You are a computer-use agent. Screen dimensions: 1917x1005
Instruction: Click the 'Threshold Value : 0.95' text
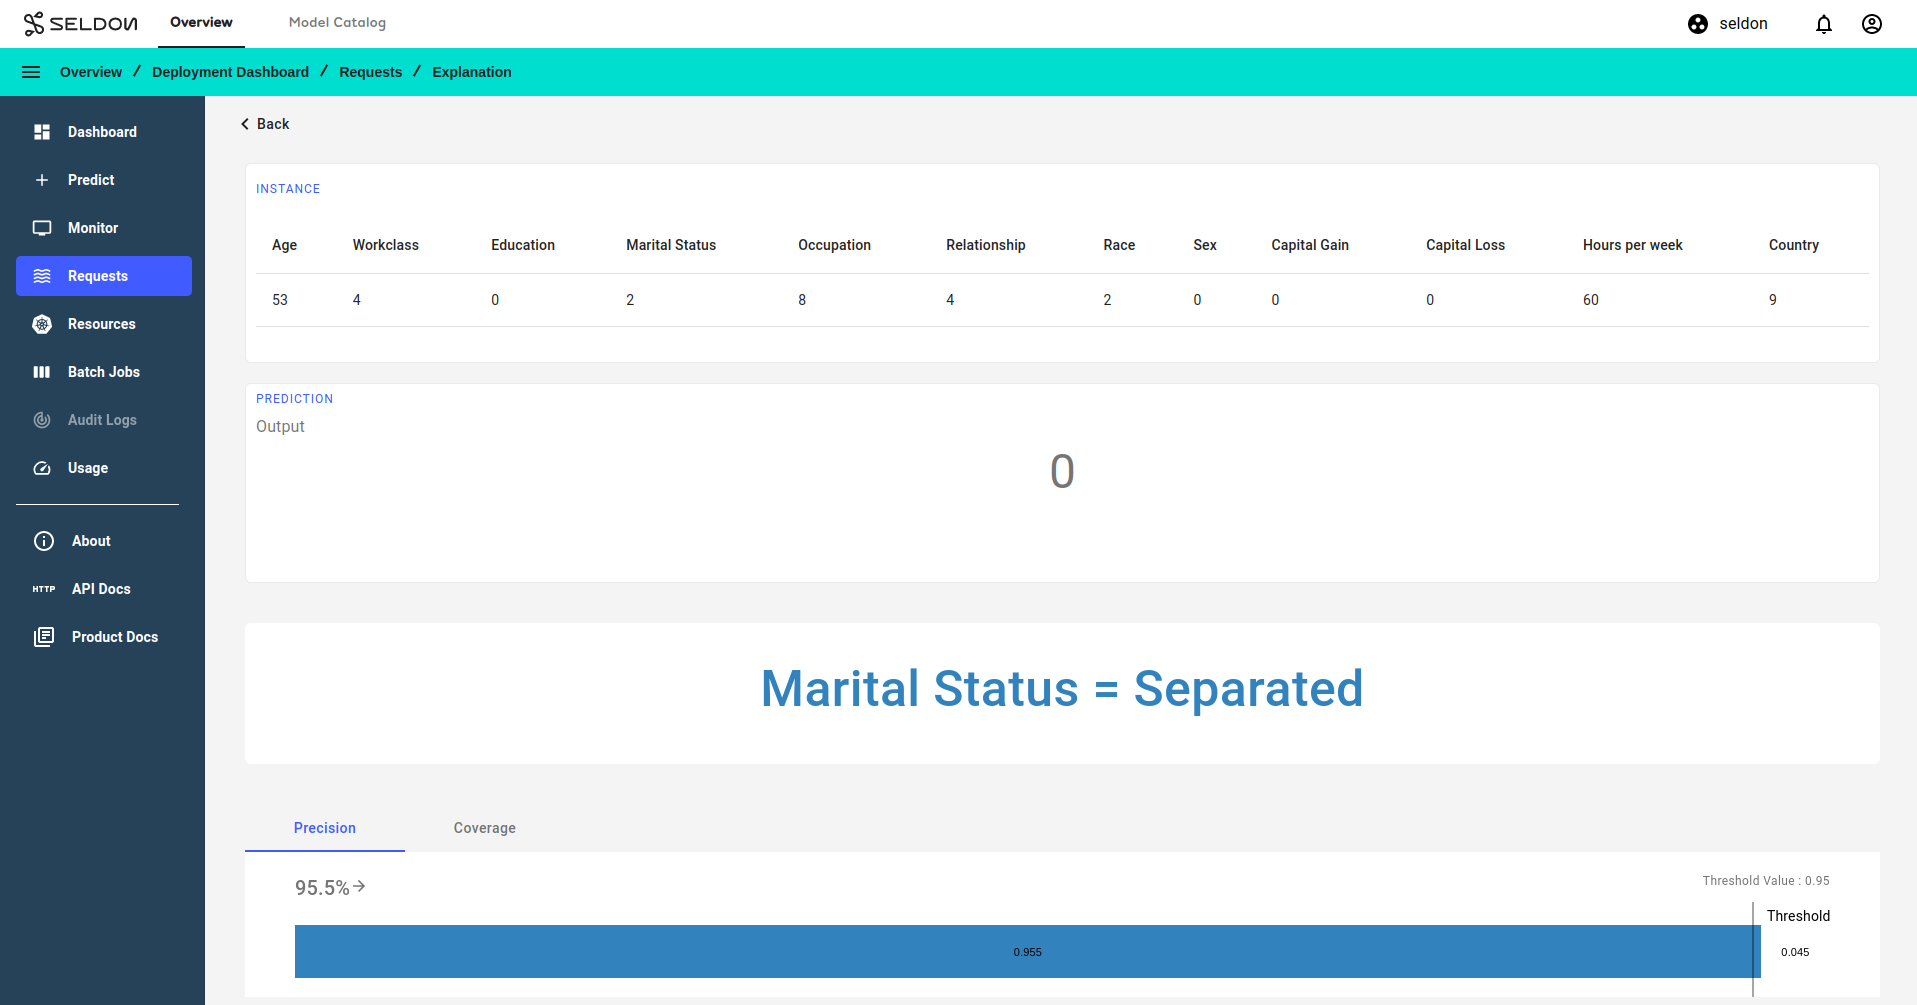[x=1766, y=881]
